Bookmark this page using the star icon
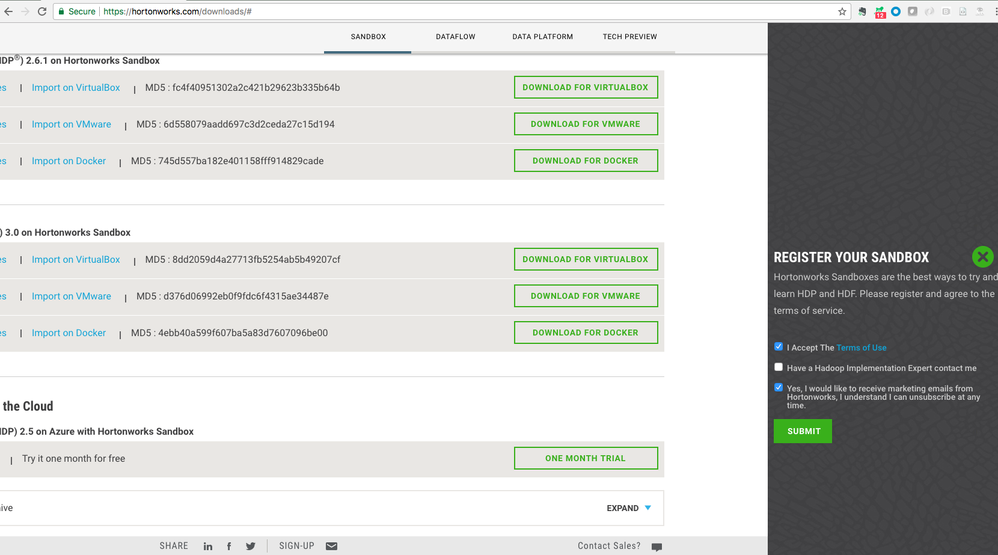The height and width of the screenshot is (555, 998). click(x=842, y=11)
